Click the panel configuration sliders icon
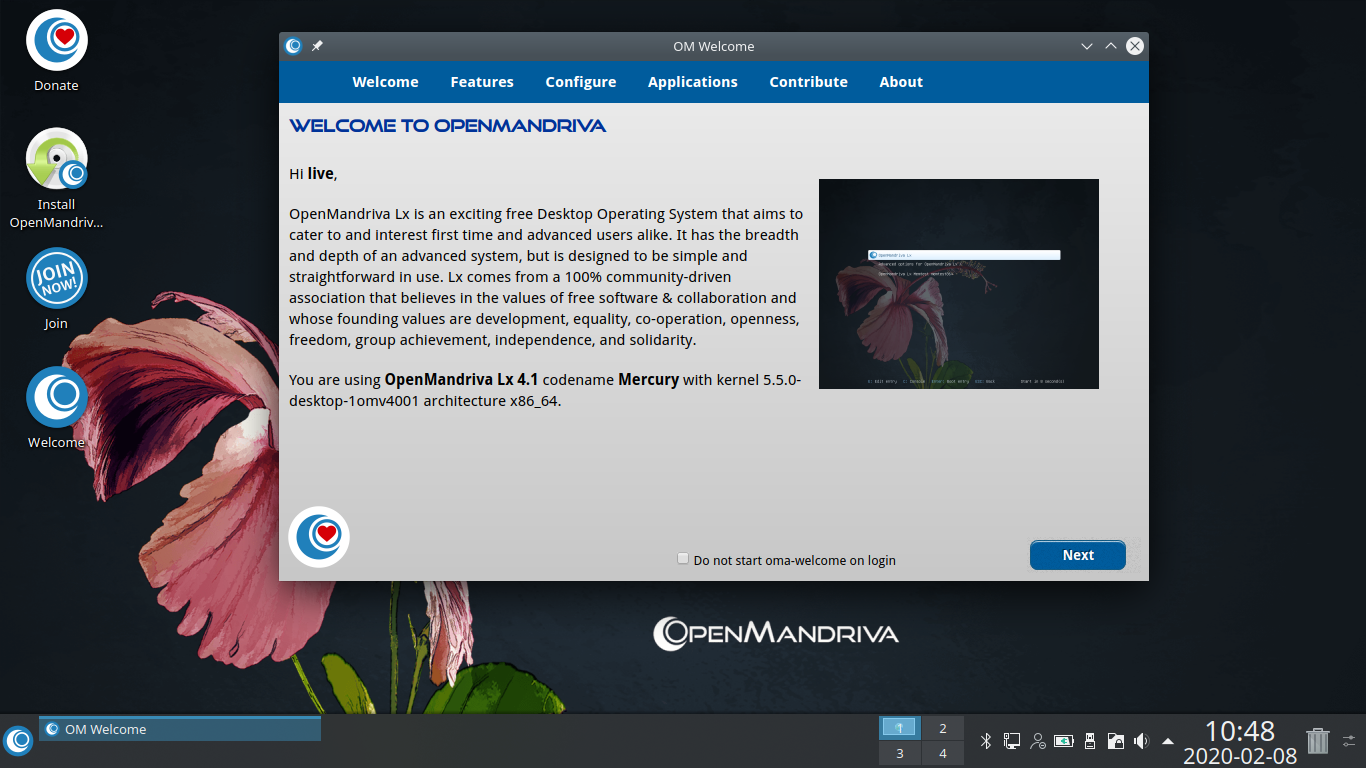Screen dimensions: 1366x768 [1351, 741]
